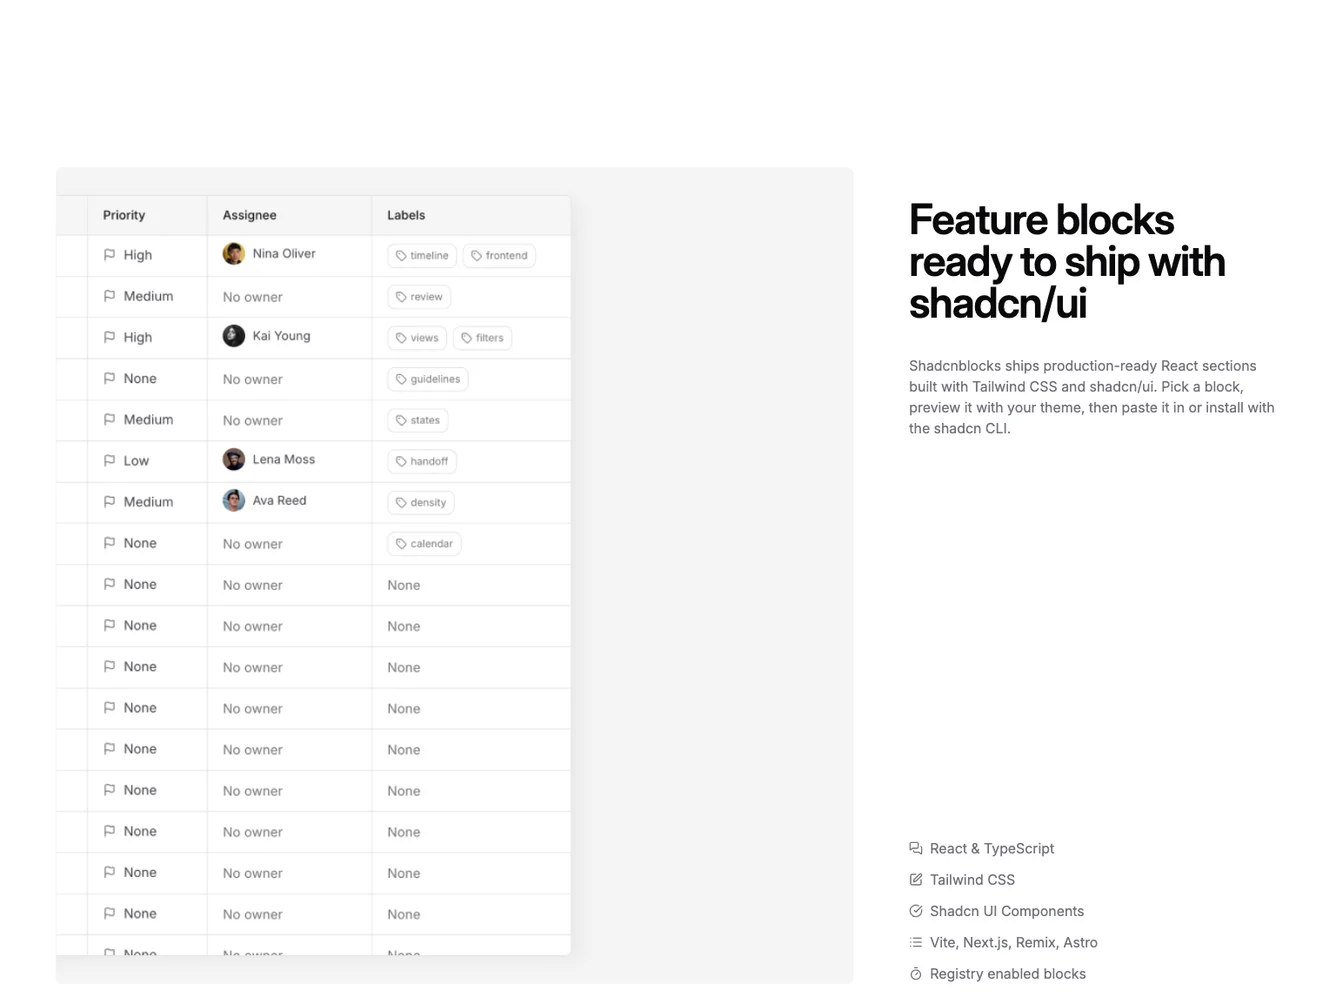Click the flag icon beside Low priority
1336x1002 pixels.
(x=110, y=461)
